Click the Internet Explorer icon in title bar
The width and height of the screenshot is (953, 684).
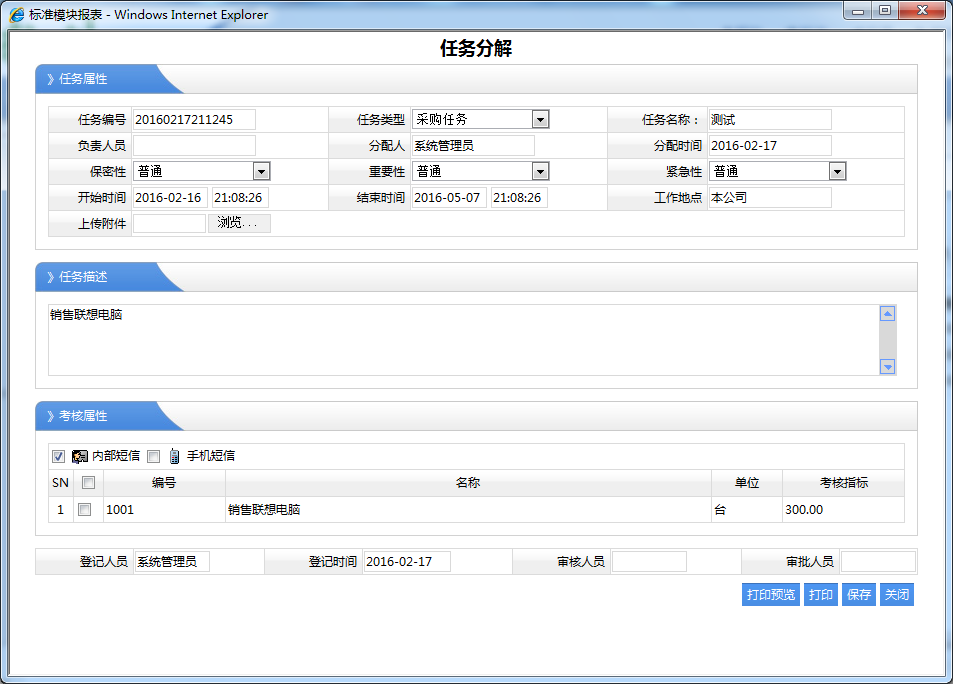[17, 15]
